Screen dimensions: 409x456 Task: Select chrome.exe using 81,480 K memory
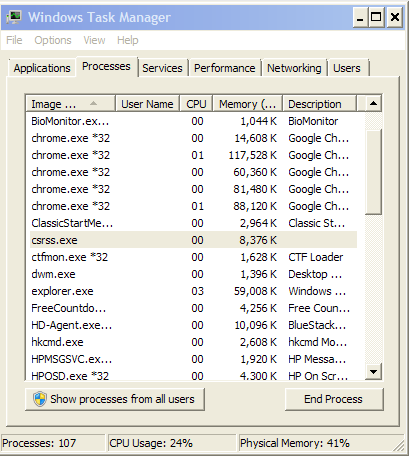click(x=193, y=189)
